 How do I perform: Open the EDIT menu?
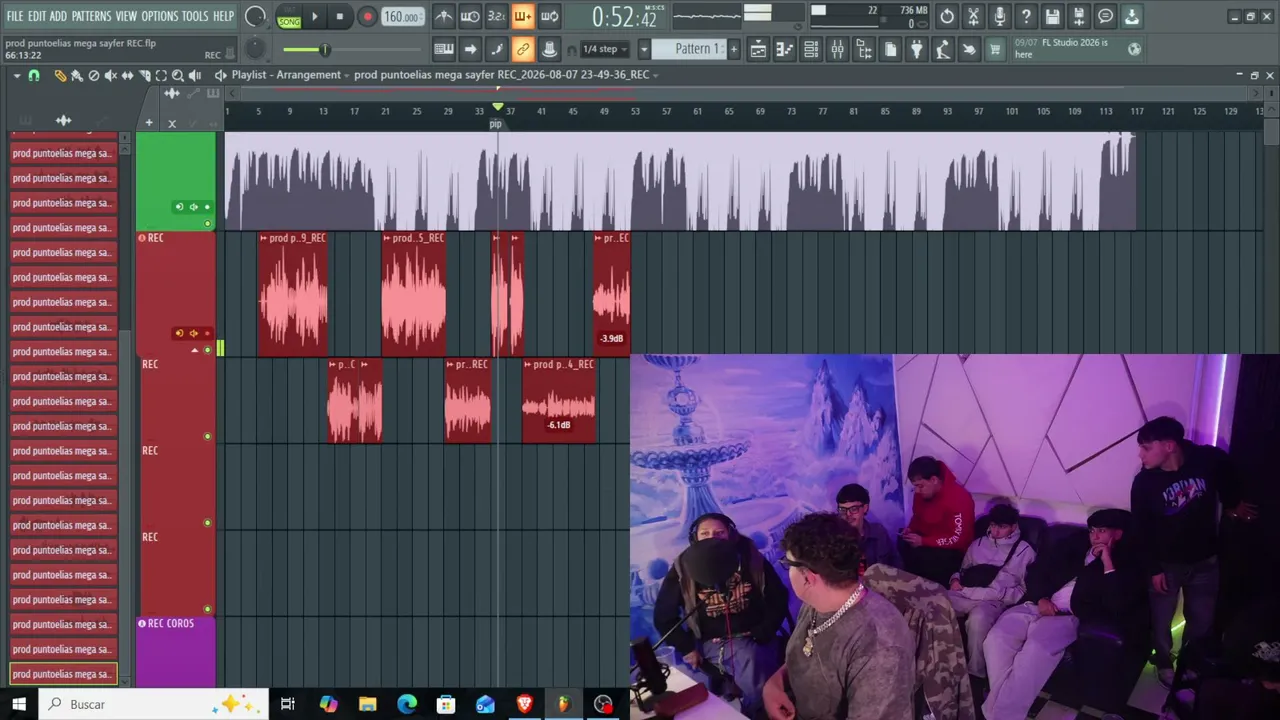37,16
